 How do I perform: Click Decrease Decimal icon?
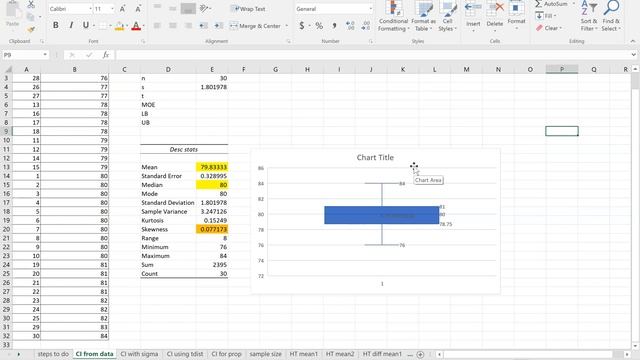point(366,26)
